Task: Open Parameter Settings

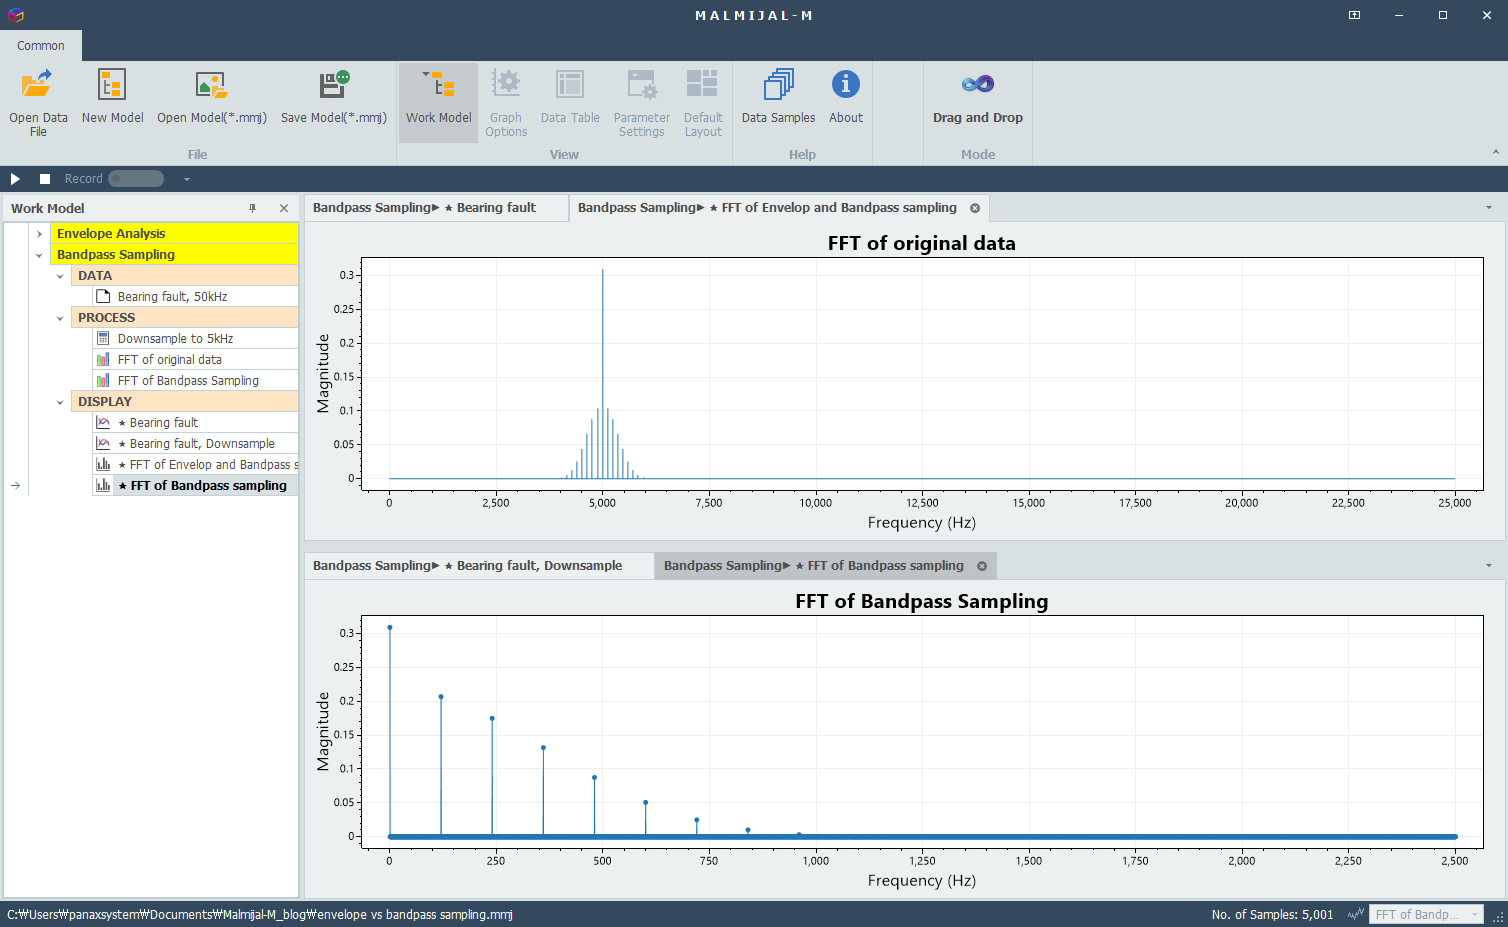Action: click(x=642, y=103)
